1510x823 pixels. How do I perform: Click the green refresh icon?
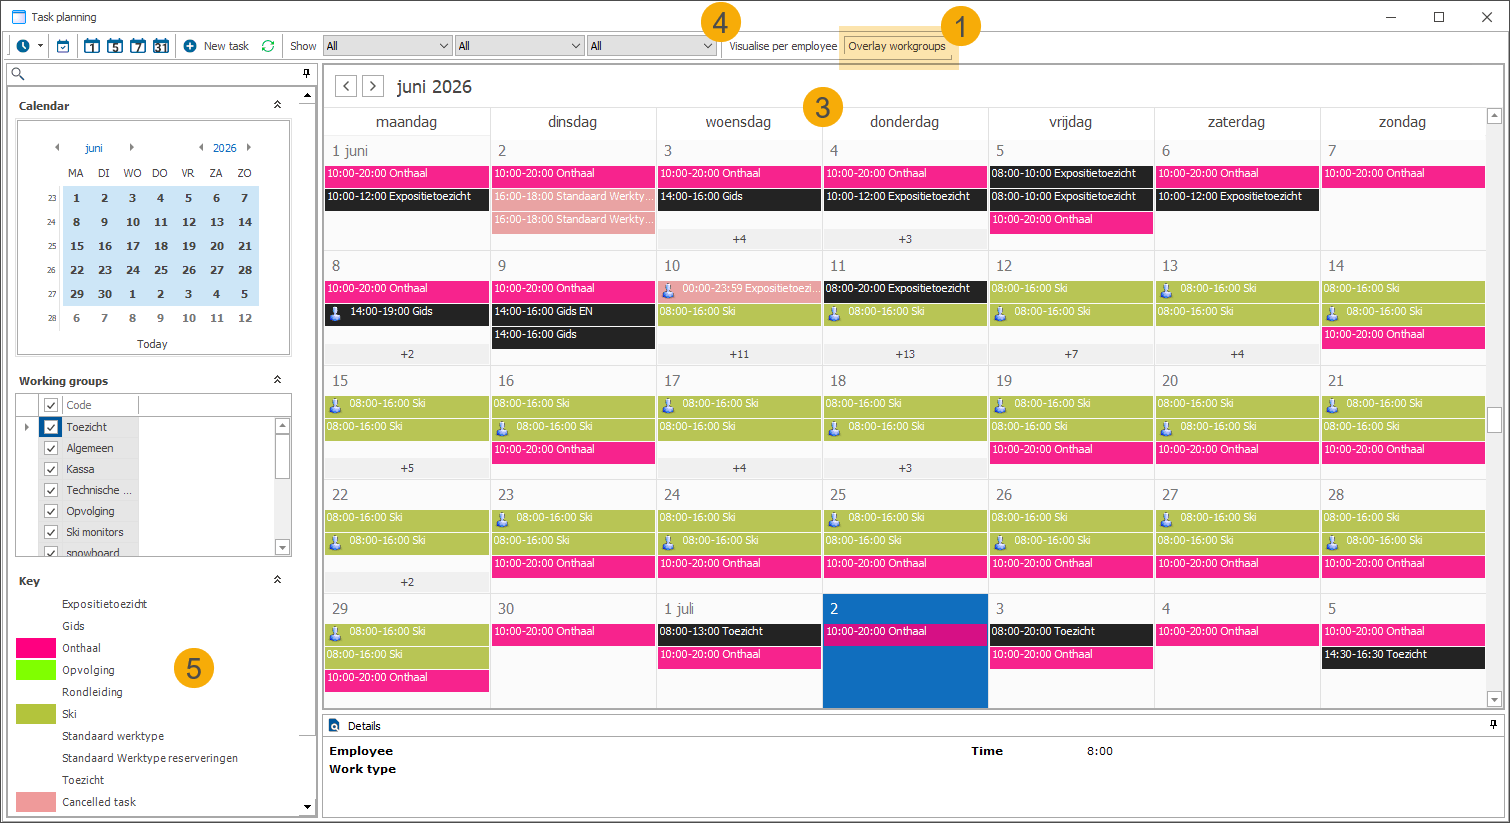tap(268, 46)
